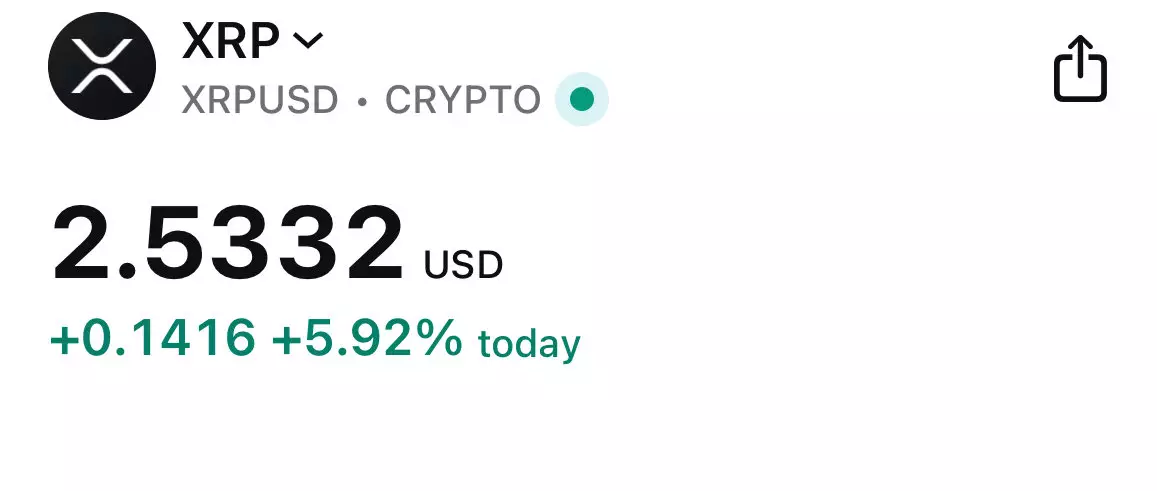The width and height of the screenshot is (1157, 491).
Task: Click the black circular XRP logo
Action: [x=102, y=66]
